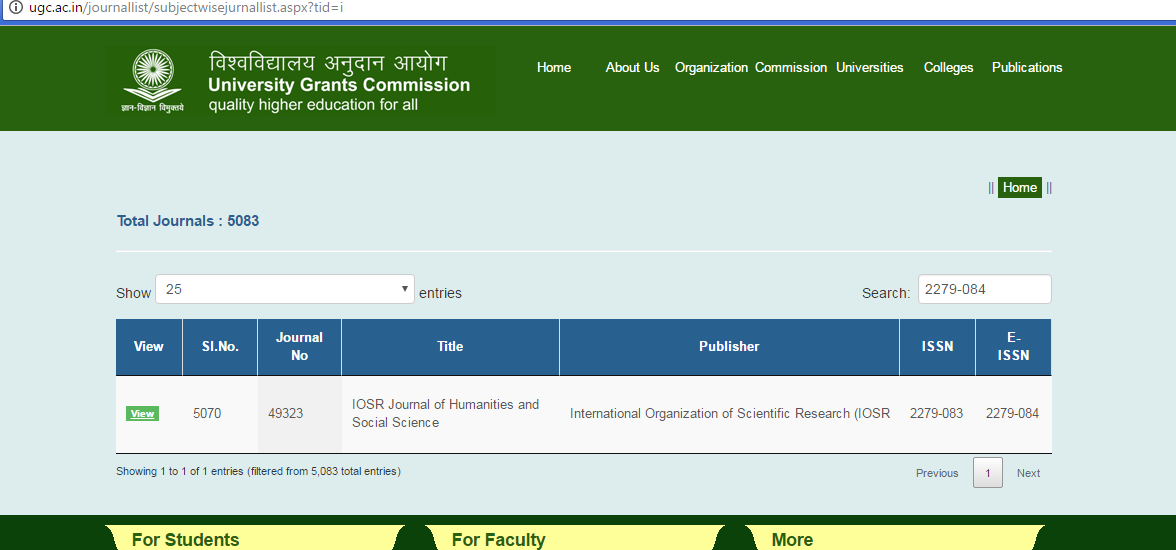The height and width of the screenshot is (550, 1176).
Task: Sort table by Sl.No. column header
Action: (x=220, y=347)
